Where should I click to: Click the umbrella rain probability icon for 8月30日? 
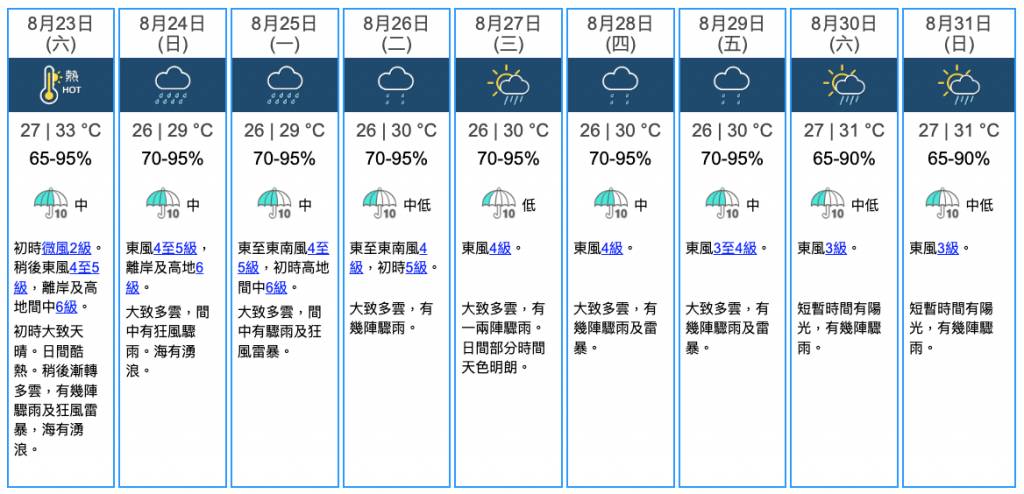[x=827, y=204]
